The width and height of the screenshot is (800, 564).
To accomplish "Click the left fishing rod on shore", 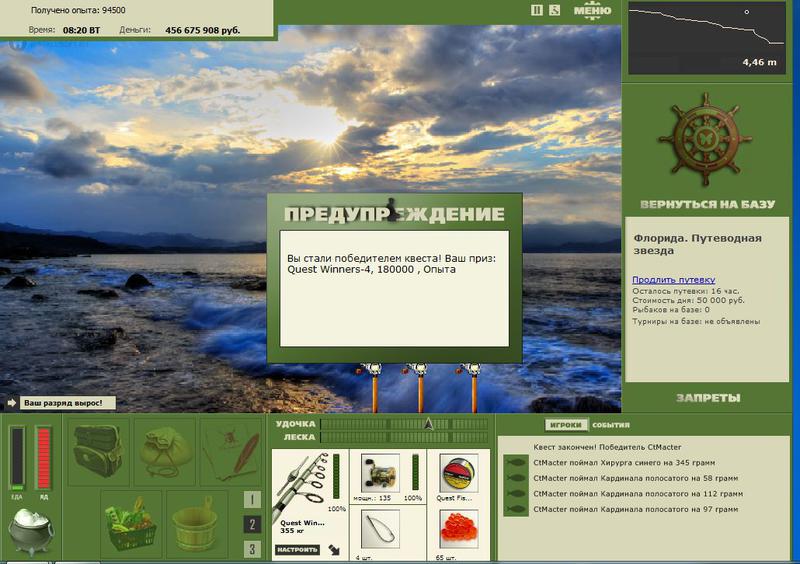I will tap(375, 387).
